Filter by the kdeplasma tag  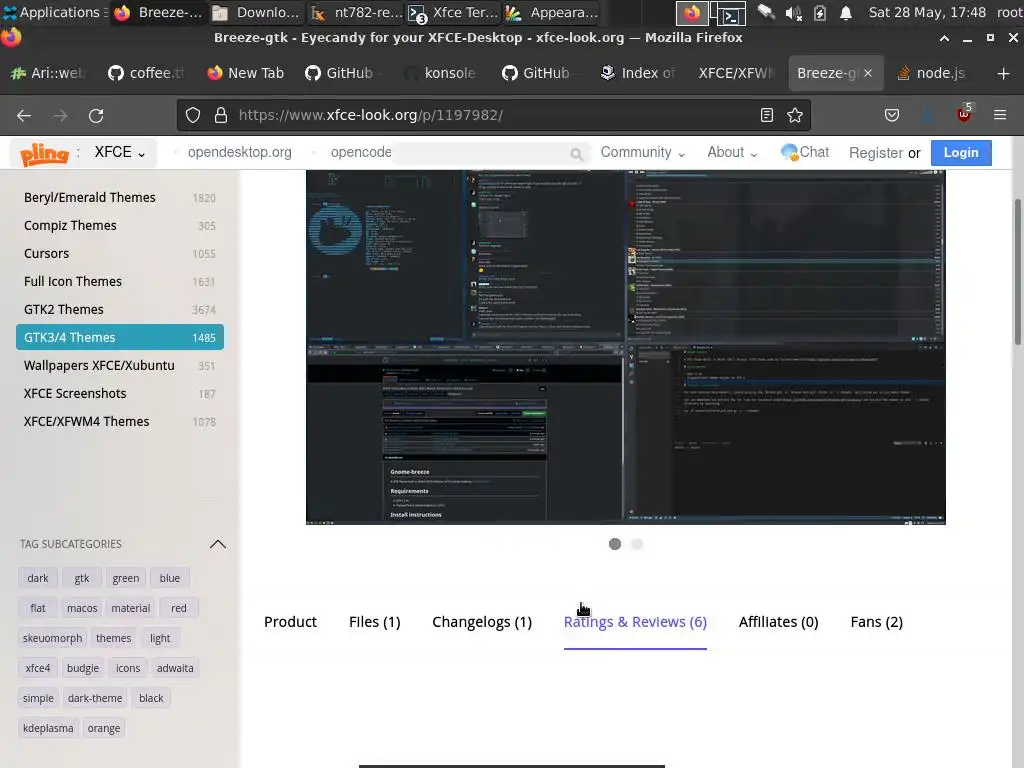(48, 728)
